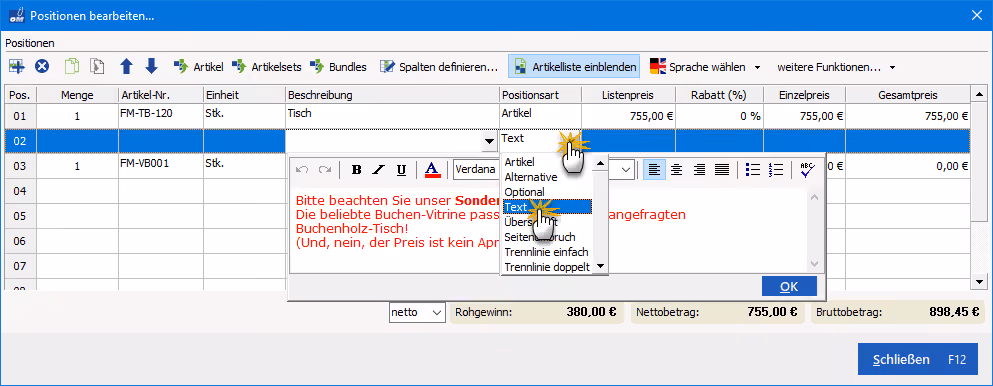Open Bundles from the toolbar
Viewport: 993px width, 386px height.
(x=338, y=66)
